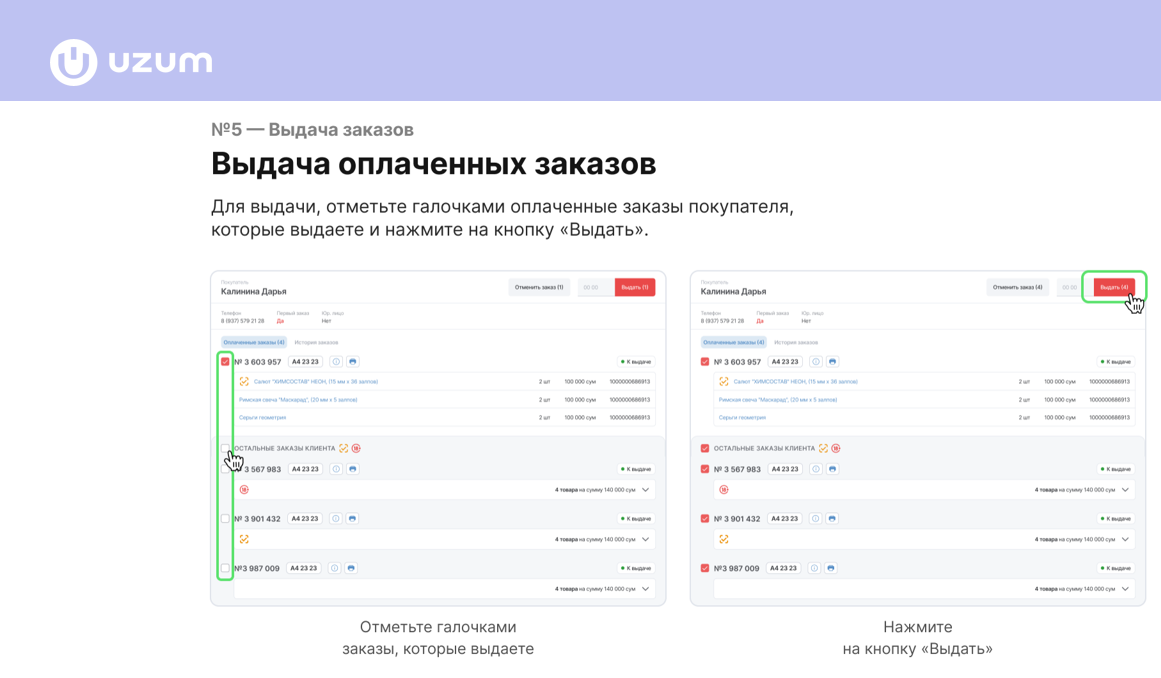This screenshot has height=678, width=1161.
Task: Switch to История заказов tab, left screenshot
Action: tap(316, 343)
